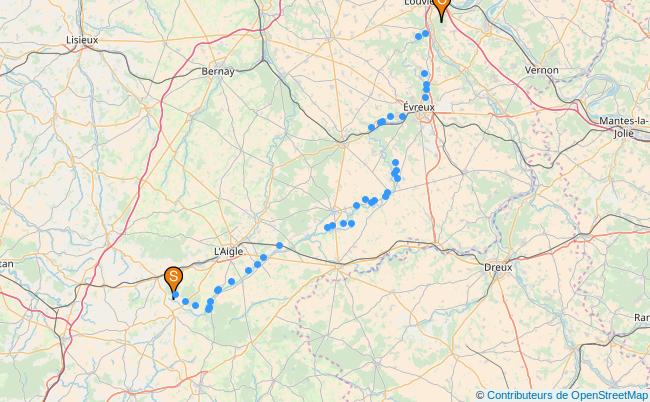Viewport: 650px width, 402px height.
Task: Click the Vernon town label
Action: tap(541, 70)
